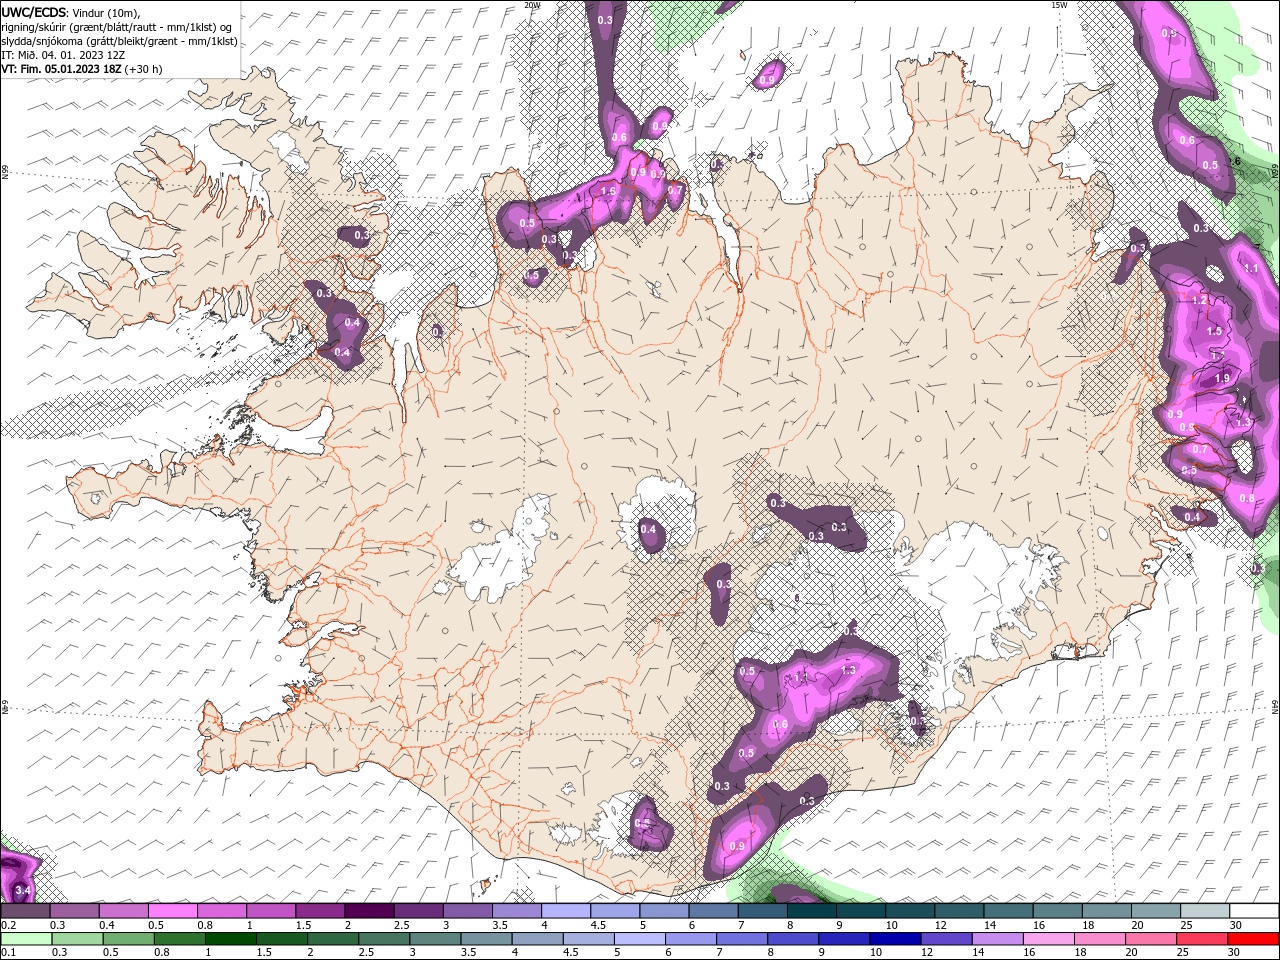Screen dimensions: 1280x960
Task: Click the '0.2' label in the top legend
Action: [8, 926]
